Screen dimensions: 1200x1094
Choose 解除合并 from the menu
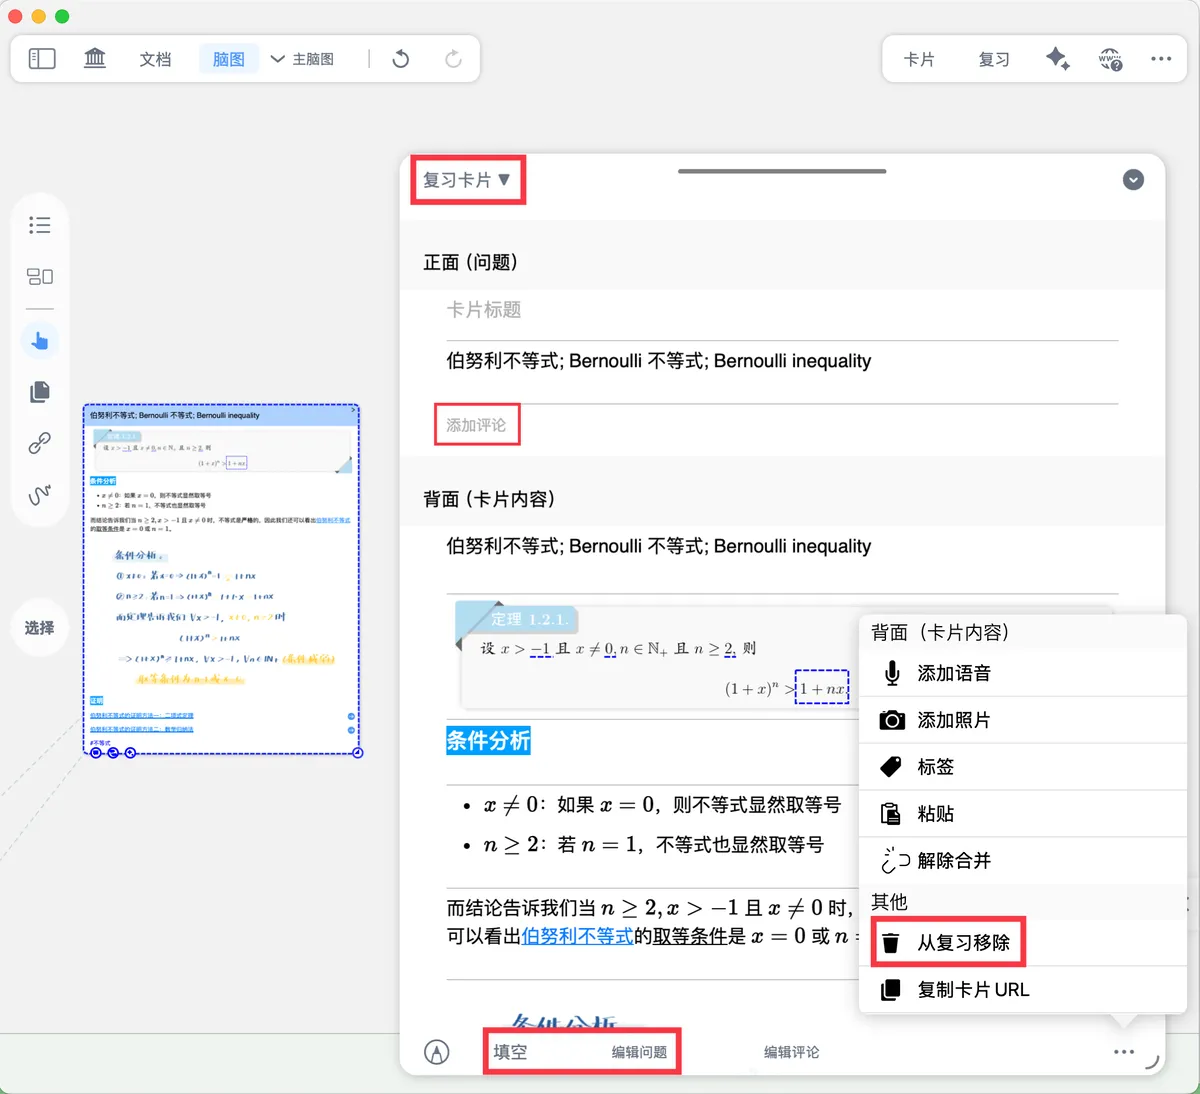1023,861
